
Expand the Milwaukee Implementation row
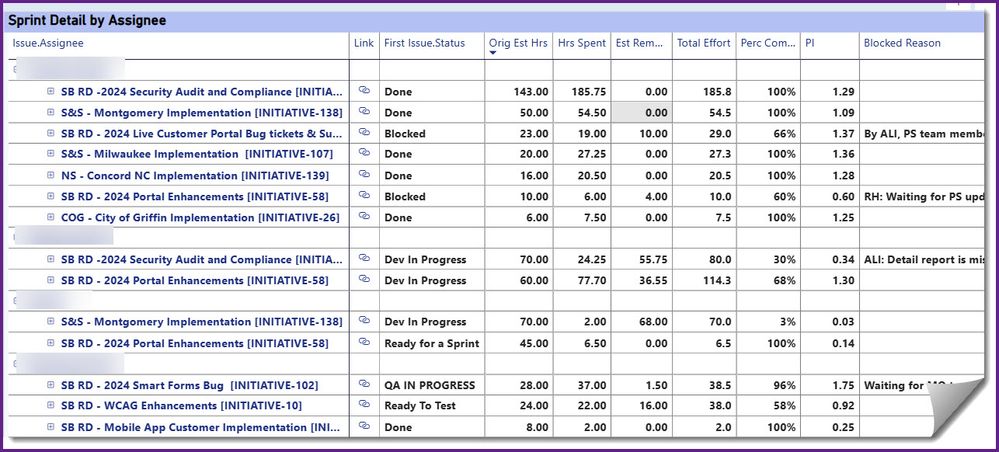pyautogui.click(x=51, y=154)
